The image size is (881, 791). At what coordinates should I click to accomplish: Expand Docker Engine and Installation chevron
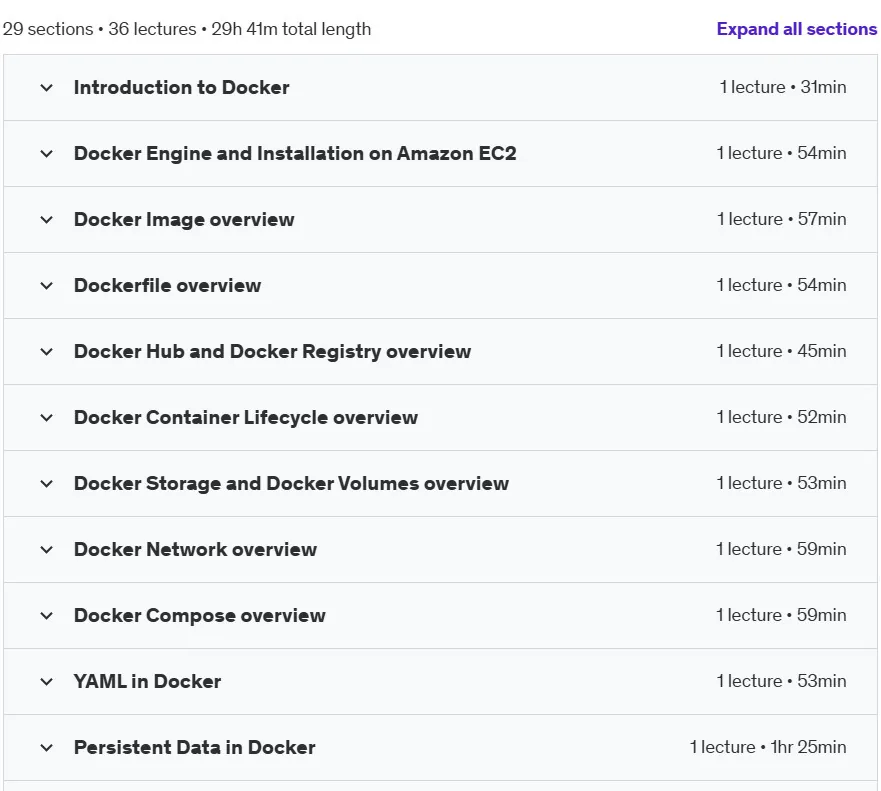pos(47,153)
